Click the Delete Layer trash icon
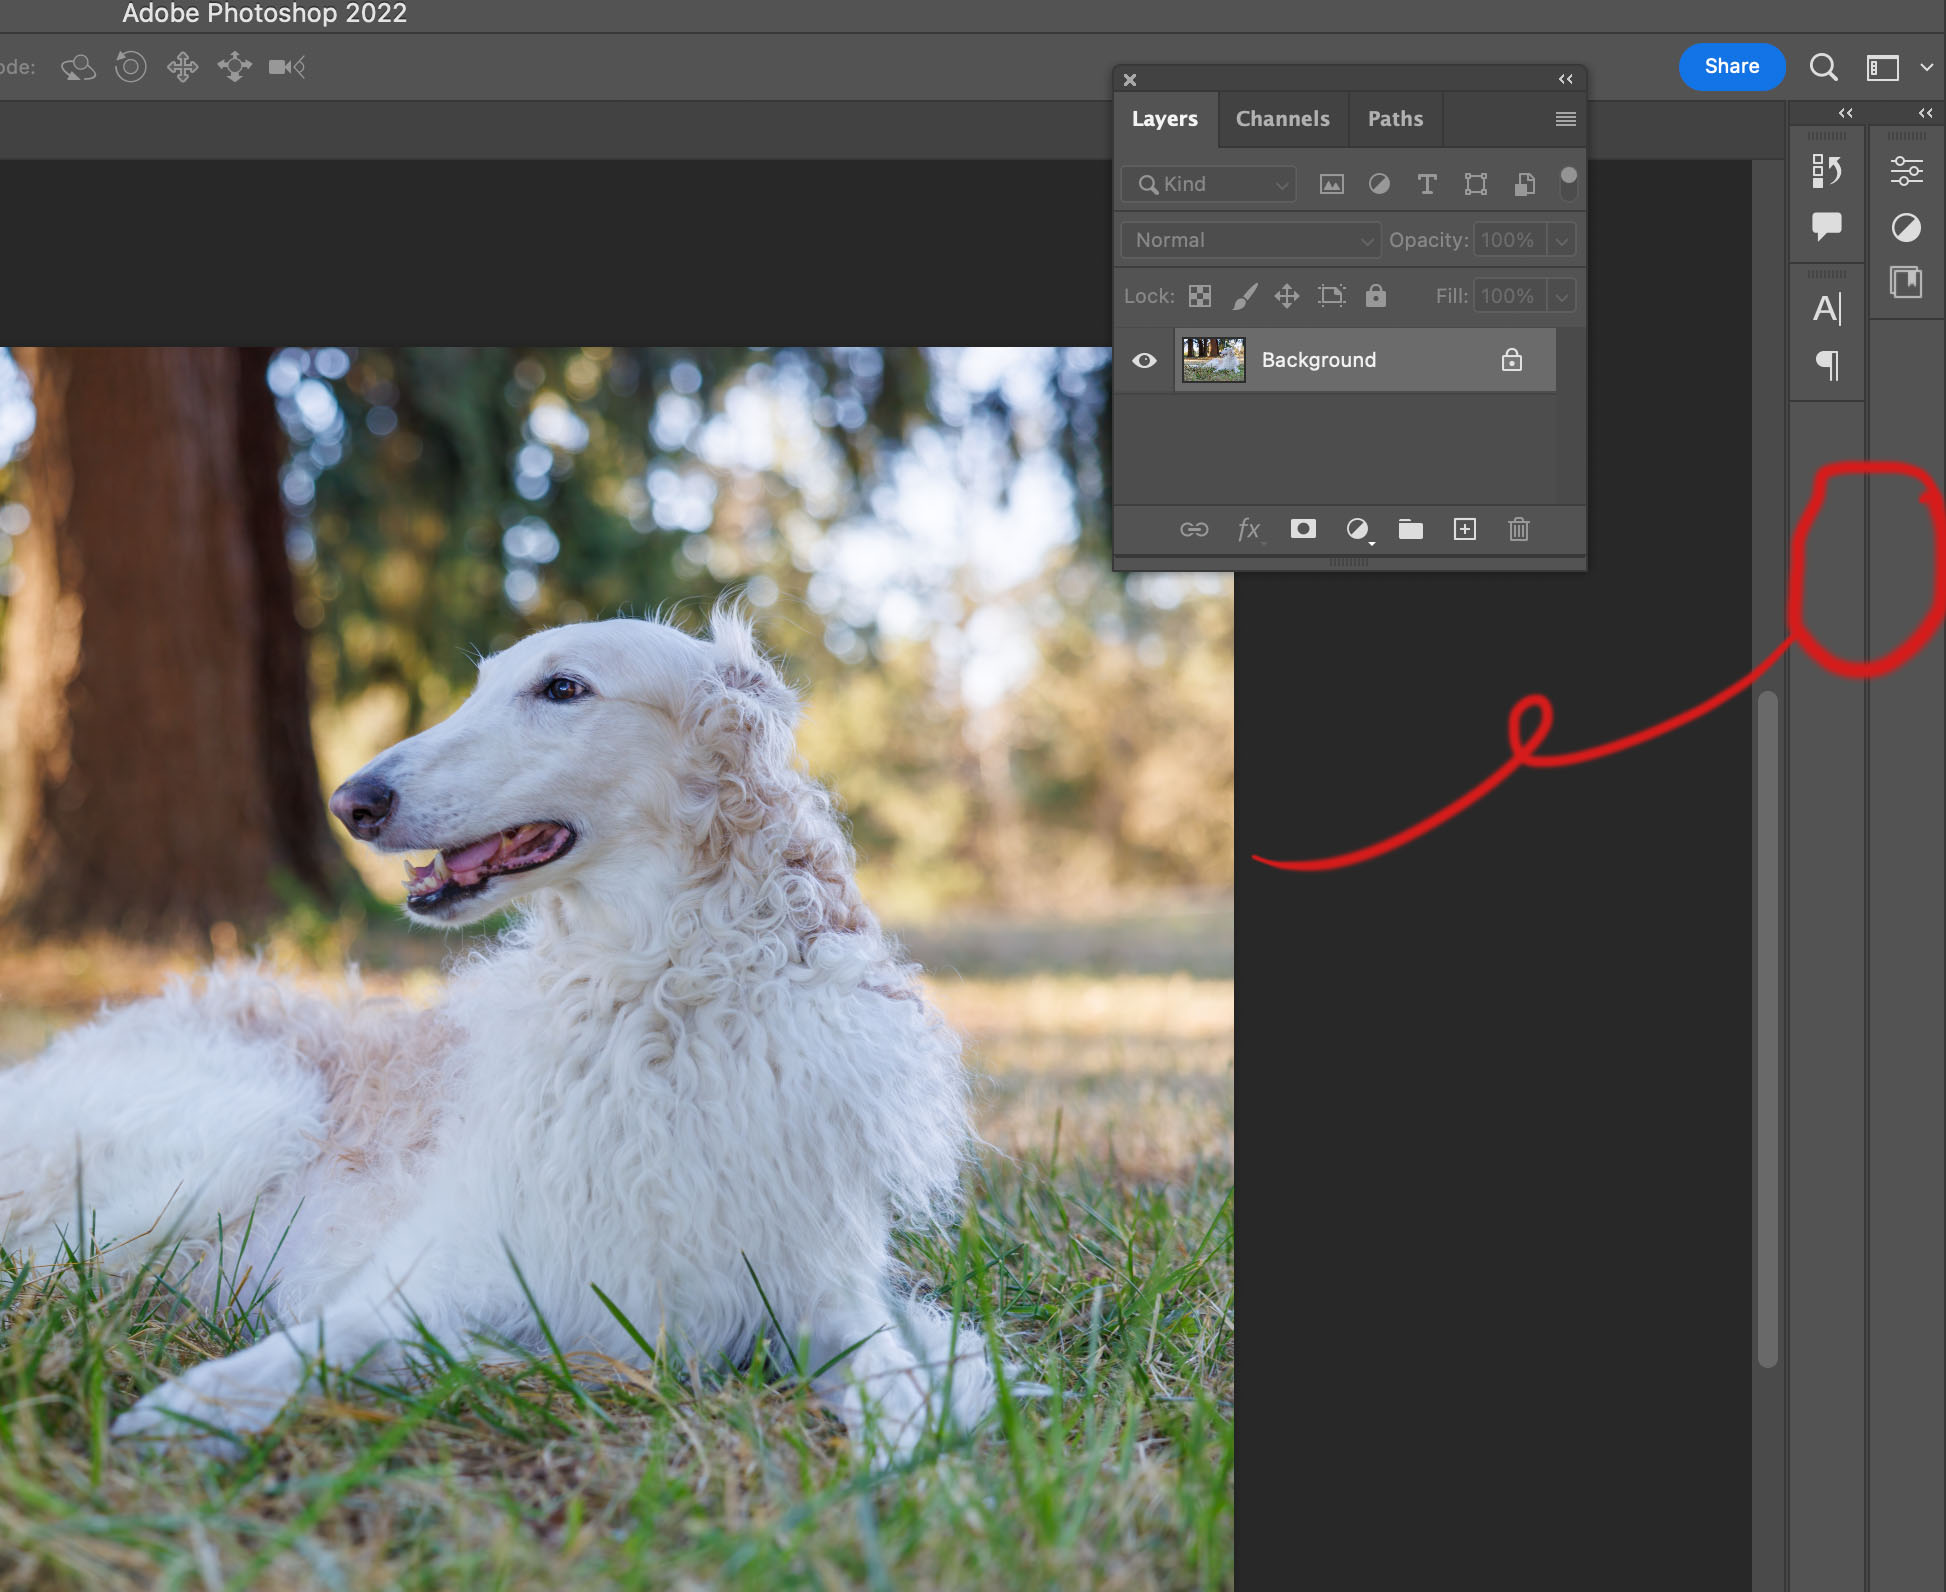Image resolution: width=1946 pixels, height=1592 pixels. 1519,529
